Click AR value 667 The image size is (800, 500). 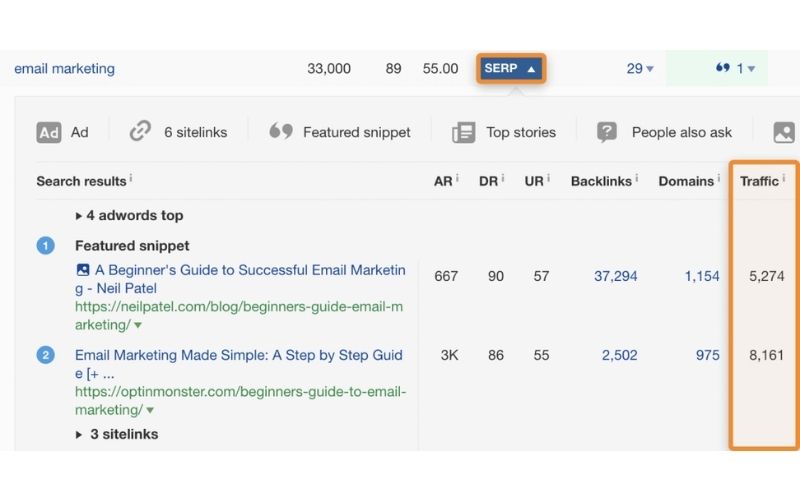446,276
